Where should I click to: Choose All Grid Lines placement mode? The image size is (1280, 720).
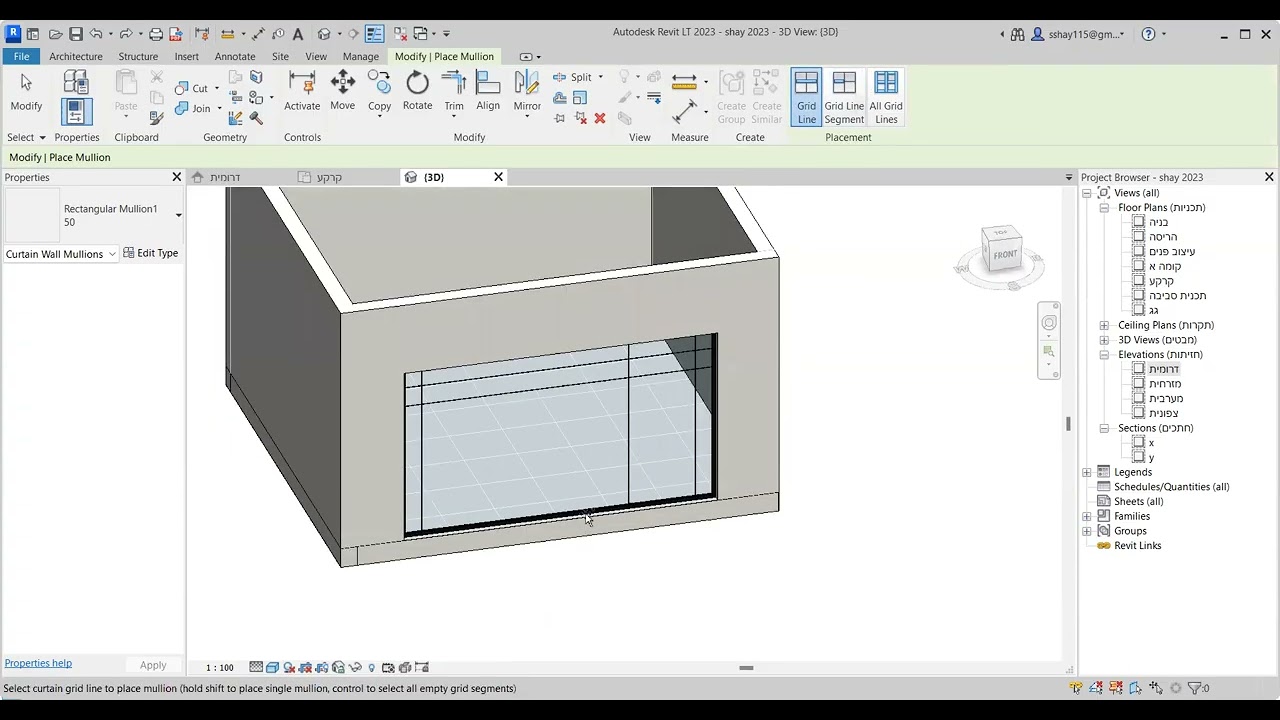point(886,97)
